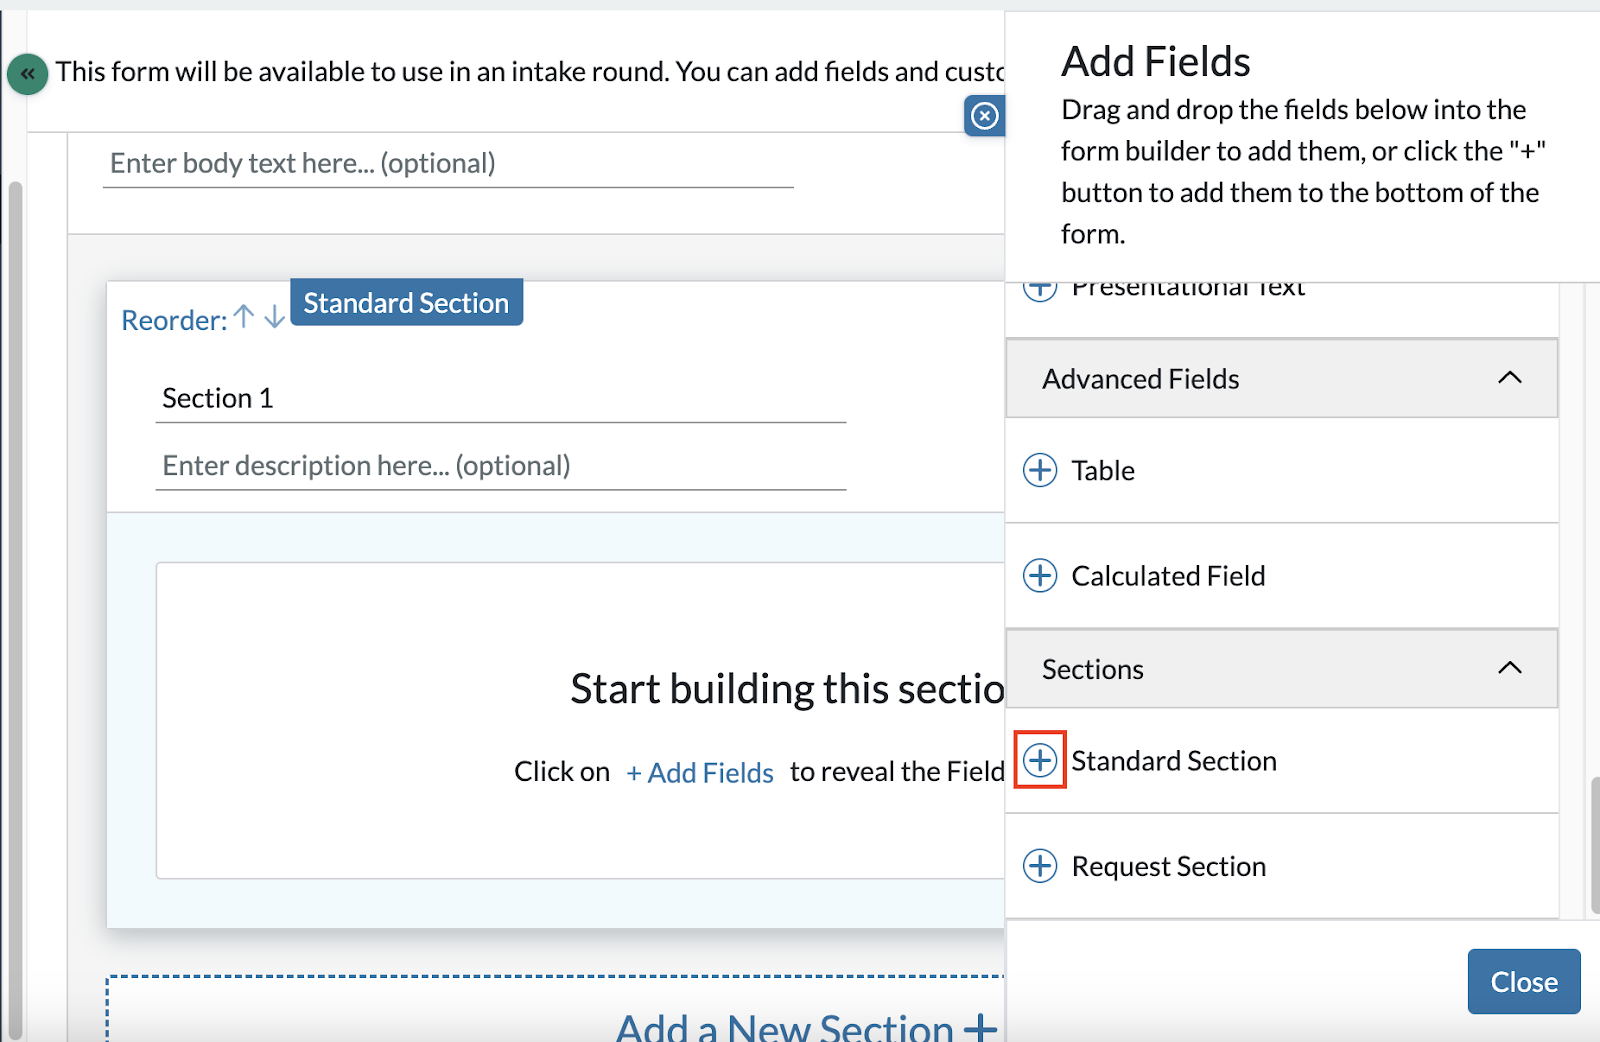Dismiss the notification using the circled X icon

pos(985,116)
